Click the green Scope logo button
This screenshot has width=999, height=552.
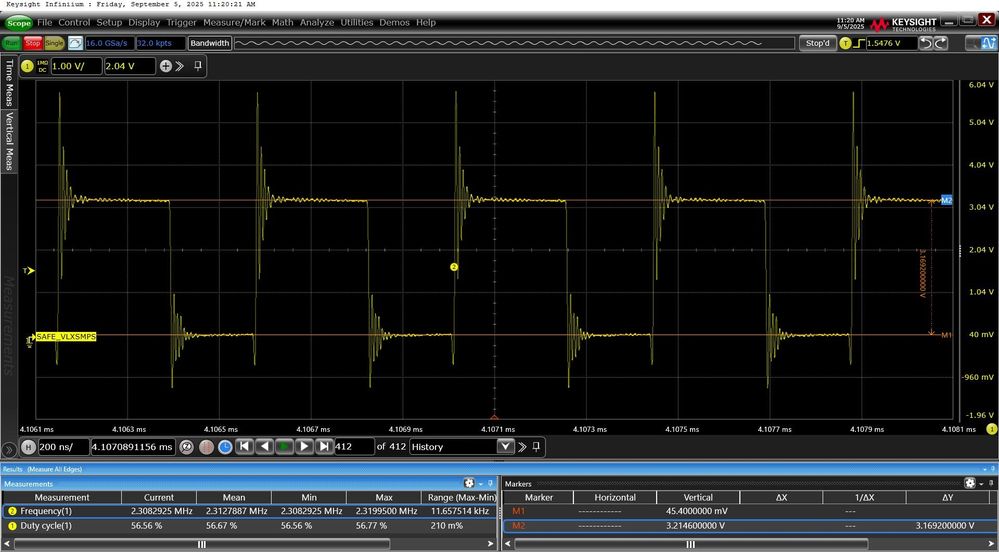tap(18, 23)
